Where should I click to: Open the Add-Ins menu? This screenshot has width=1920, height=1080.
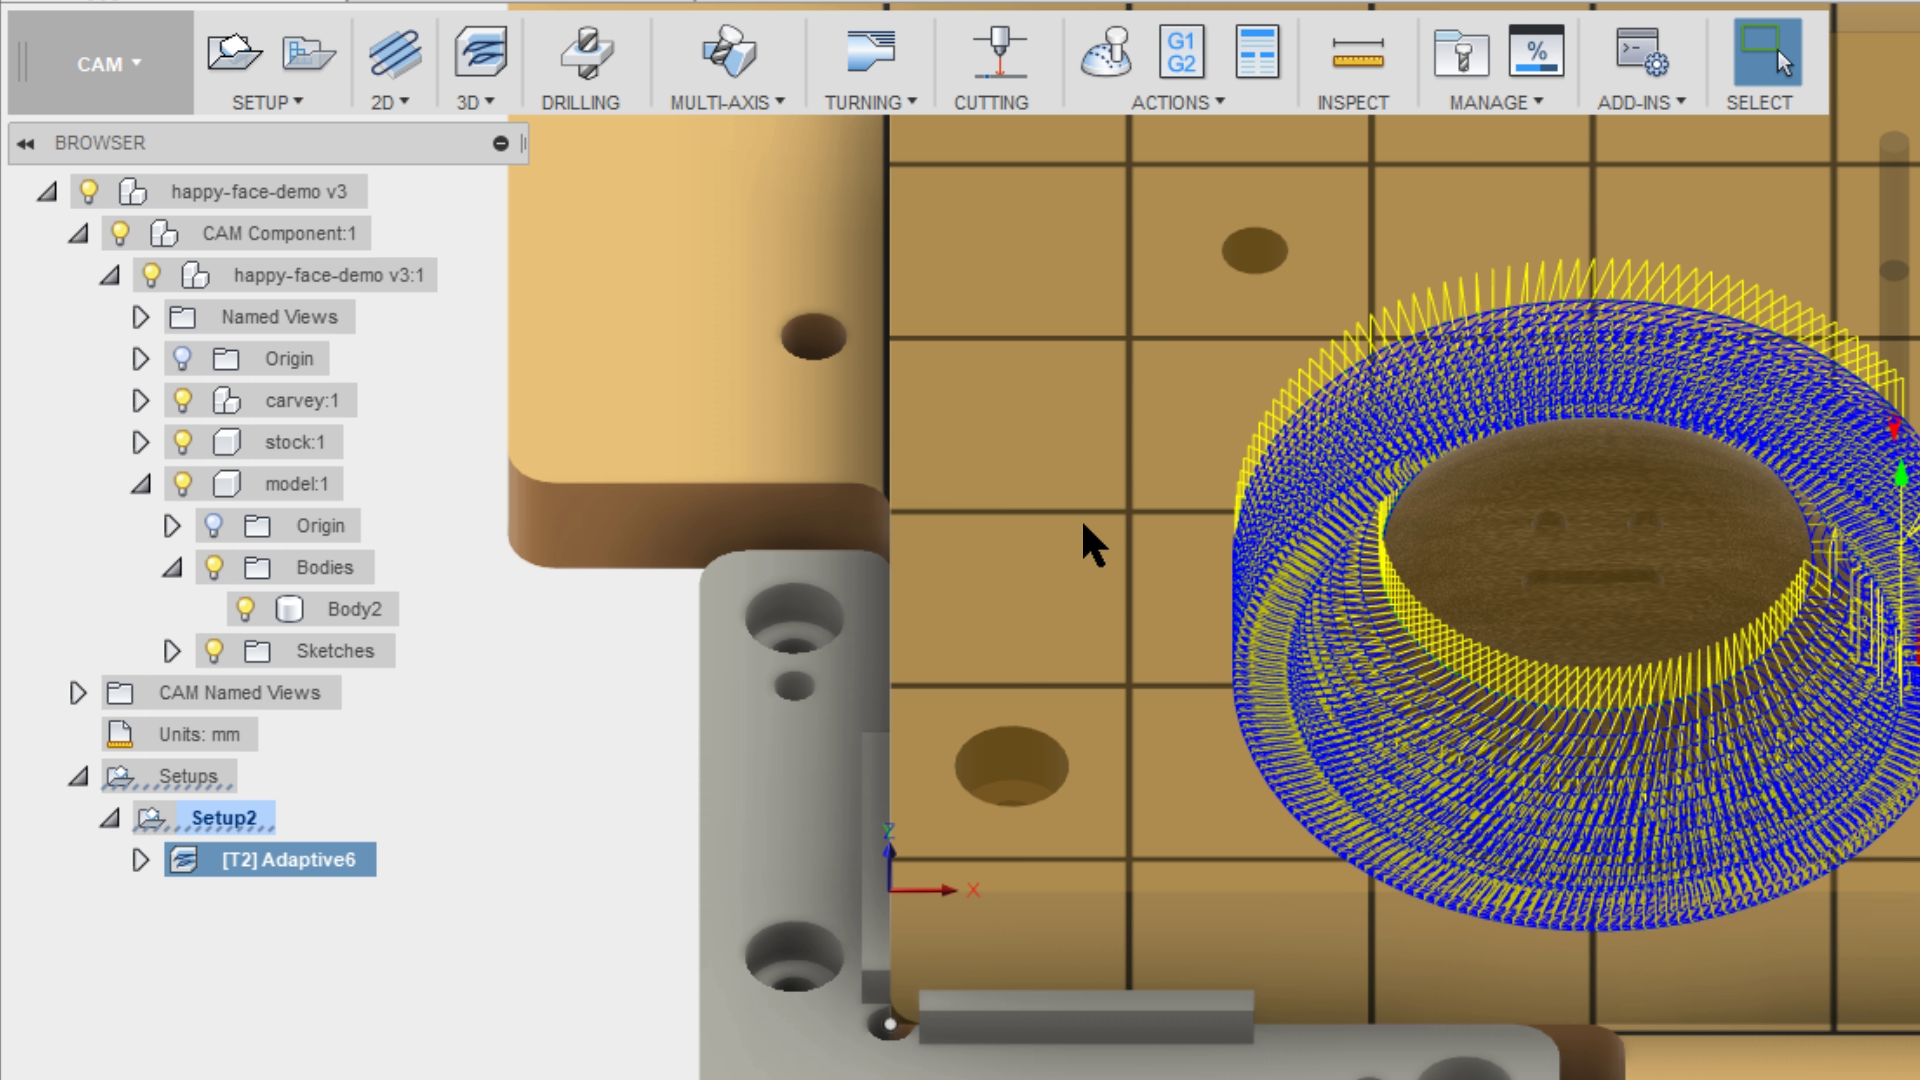tap(1641, 101)
